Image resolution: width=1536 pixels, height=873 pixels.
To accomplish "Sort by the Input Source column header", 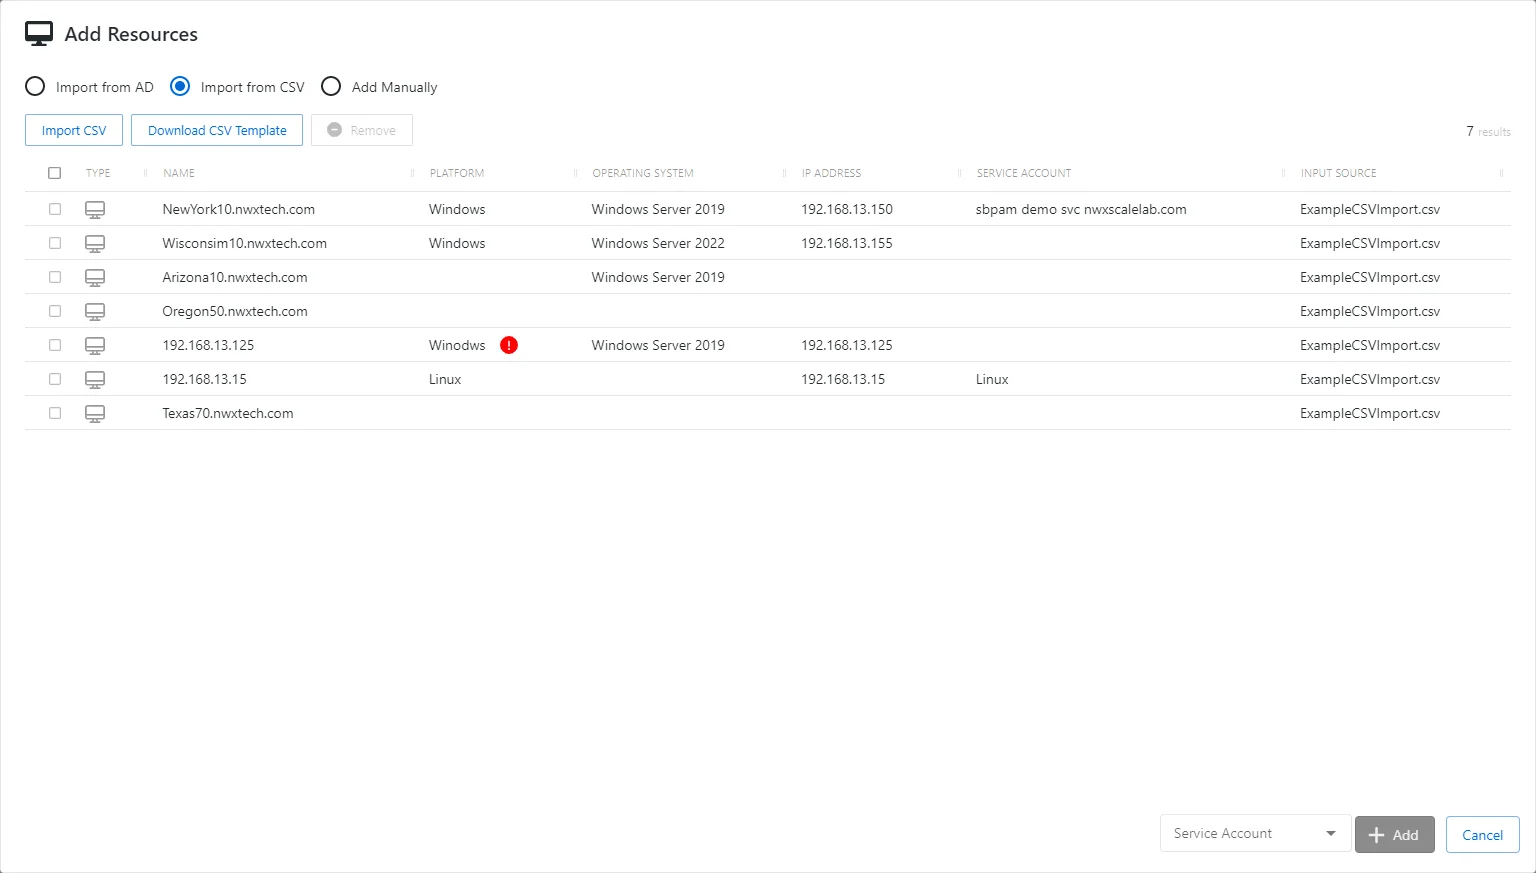I will 1339,173.
